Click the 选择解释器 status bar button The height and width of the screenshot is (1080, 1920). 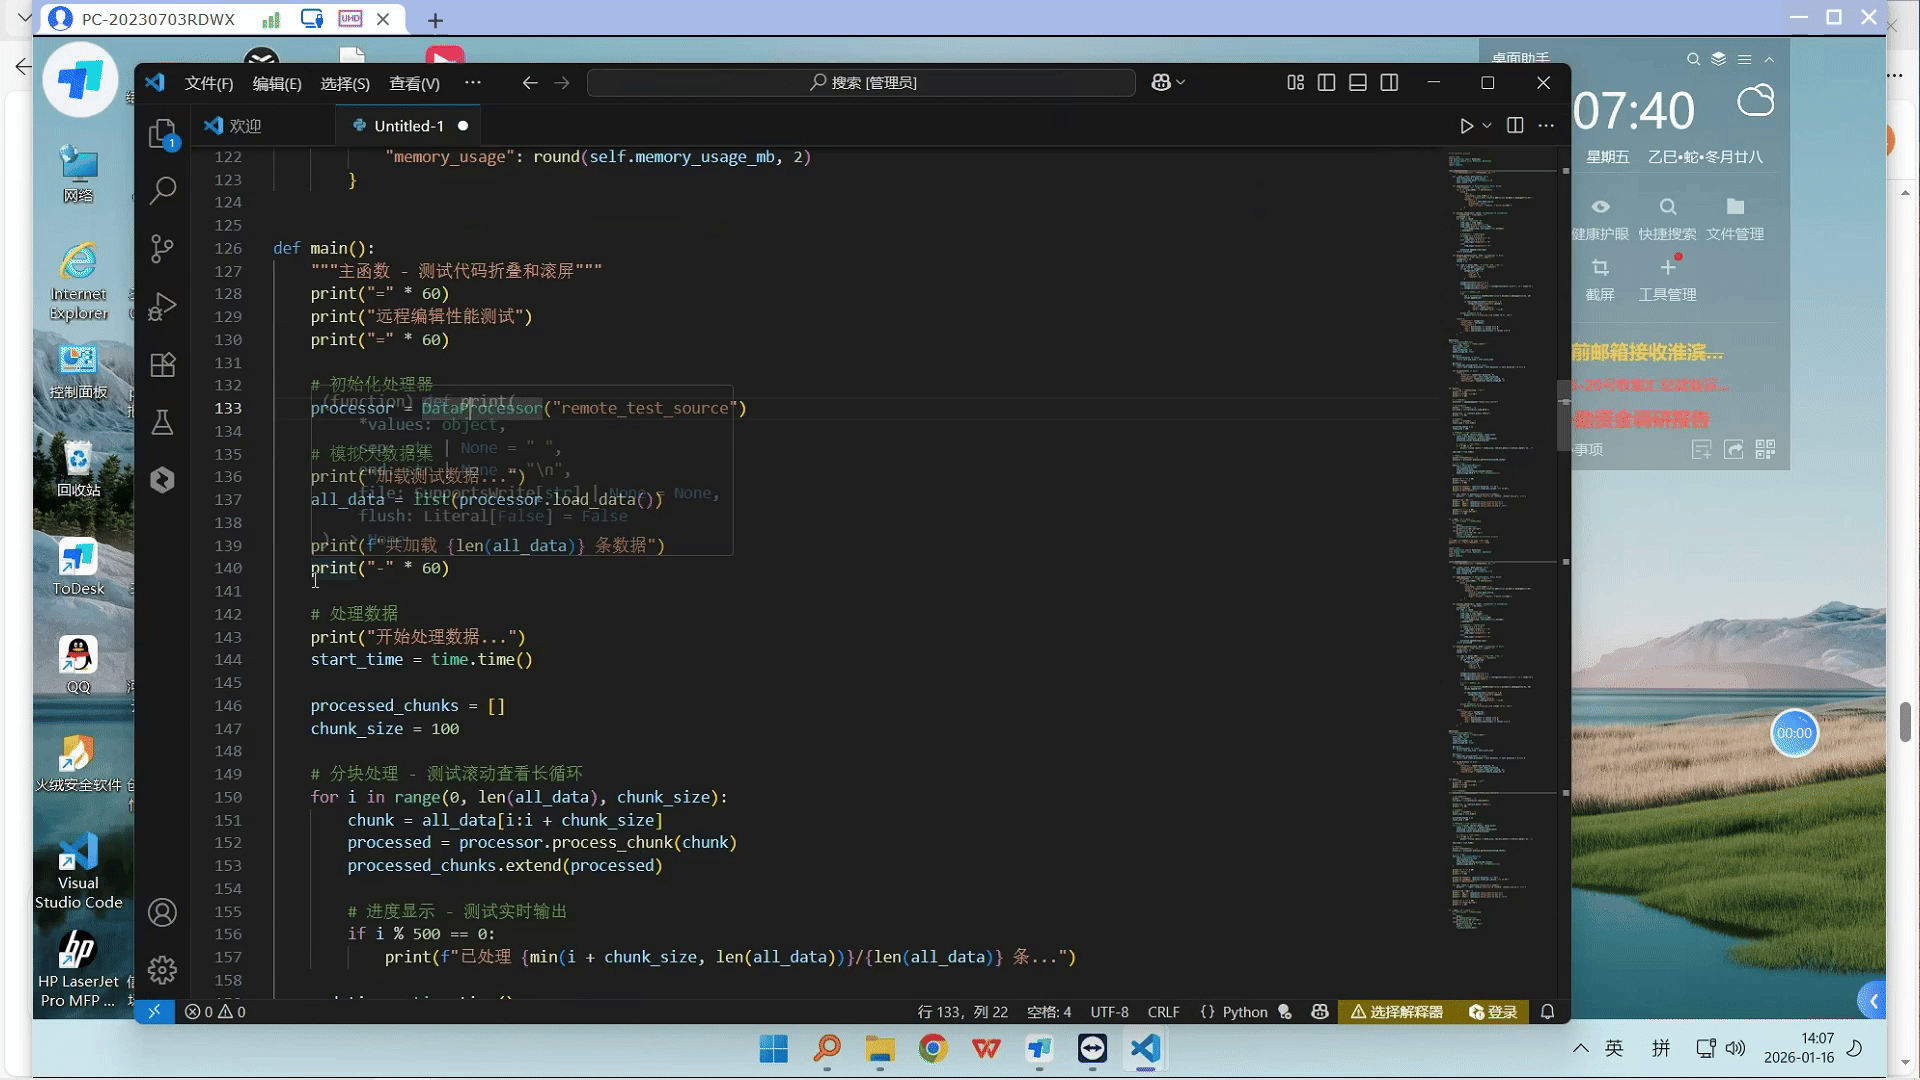pyautogui.click(x=1397, y=1012)
